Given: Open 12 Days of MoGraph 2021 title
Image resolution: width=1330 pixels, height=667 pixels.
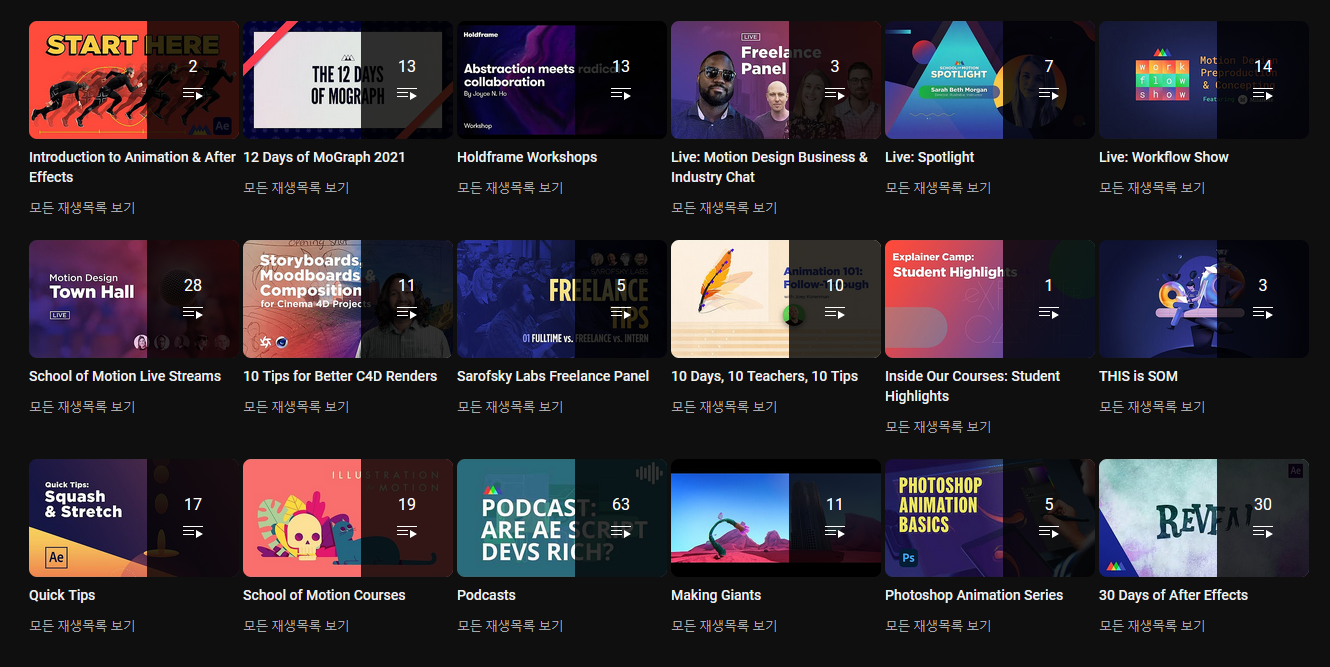Looking at the screenshot, I should click(x=324, y=157).
